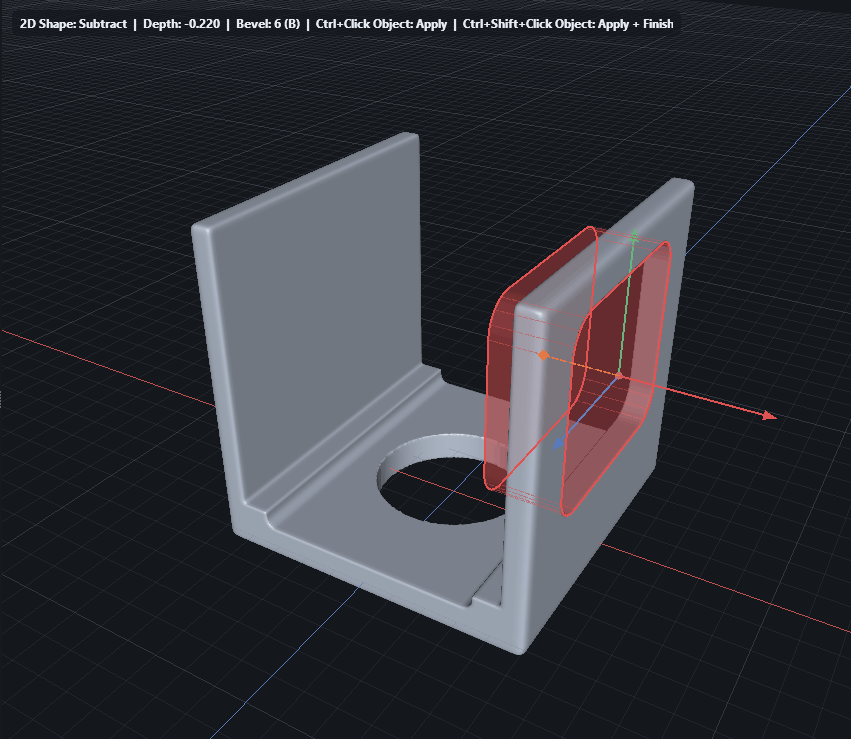This screenshot has height=739, width=851.
Task: Click the orange diamond depth handle on the gizmo
Action: point(544,355)
